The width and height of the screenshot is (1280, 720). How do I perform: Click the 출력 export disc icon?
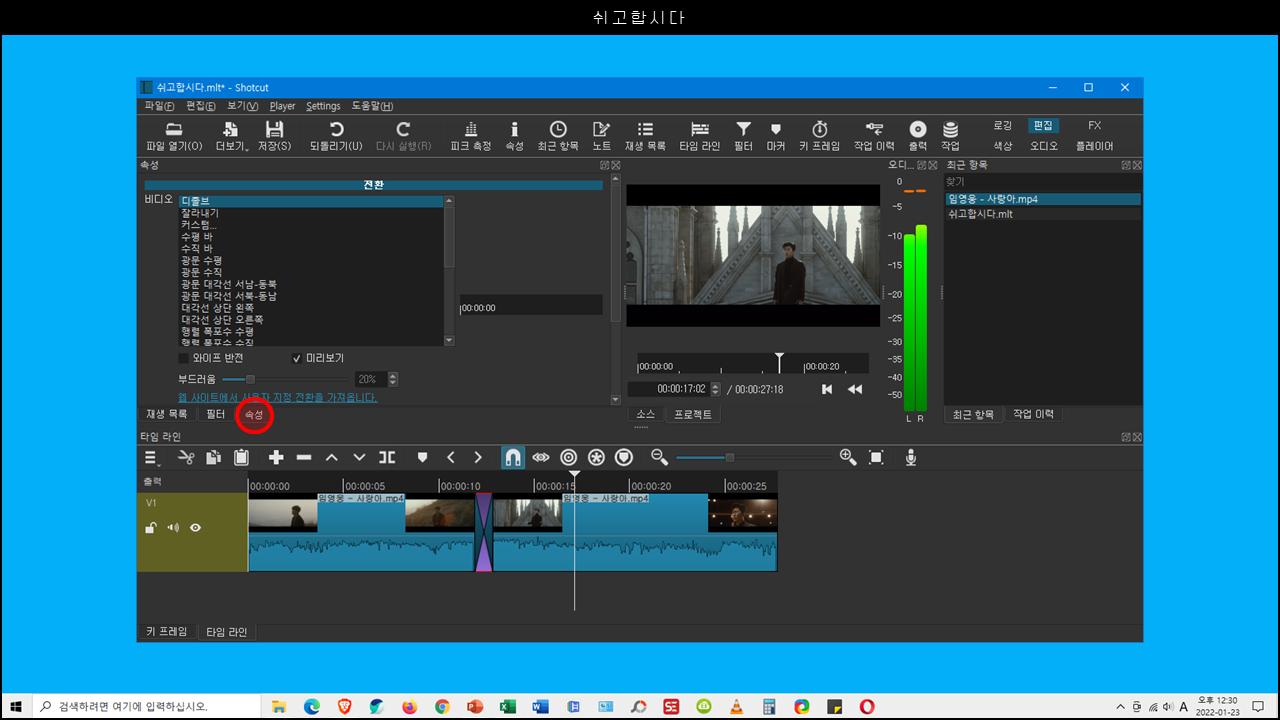tap(917, 137)
